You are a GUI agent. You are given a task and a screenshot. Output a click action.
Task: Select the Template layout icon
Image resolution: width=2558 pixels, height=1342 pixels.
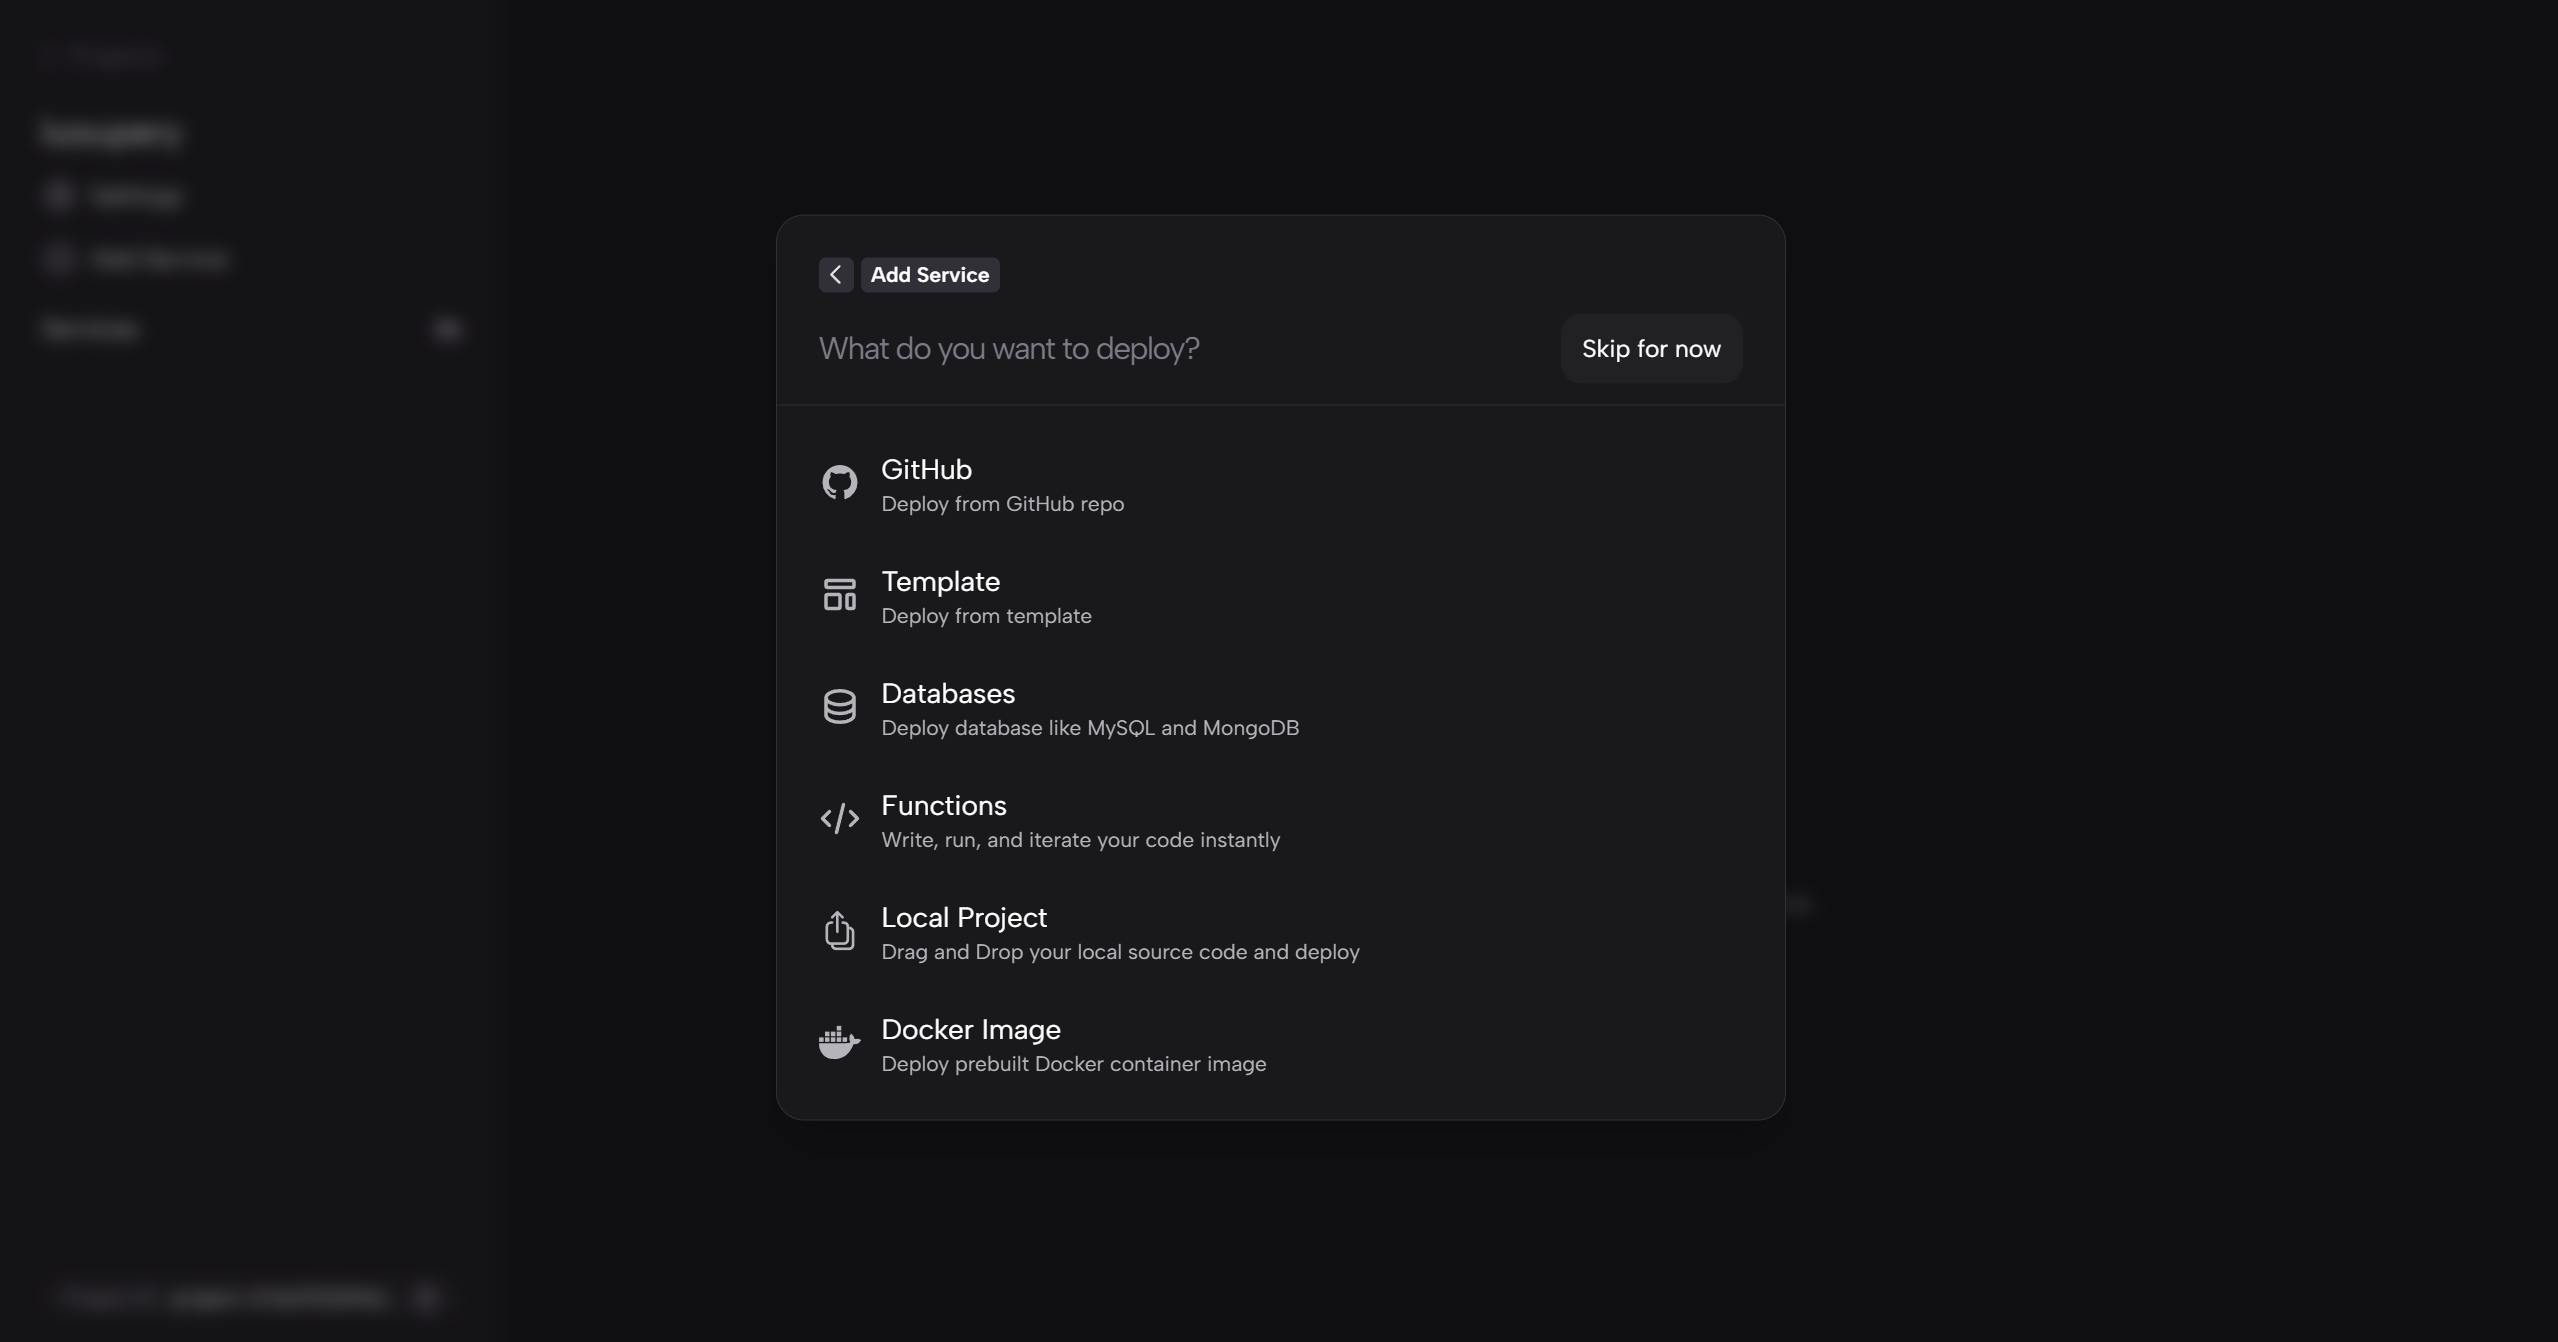point(839,594)
